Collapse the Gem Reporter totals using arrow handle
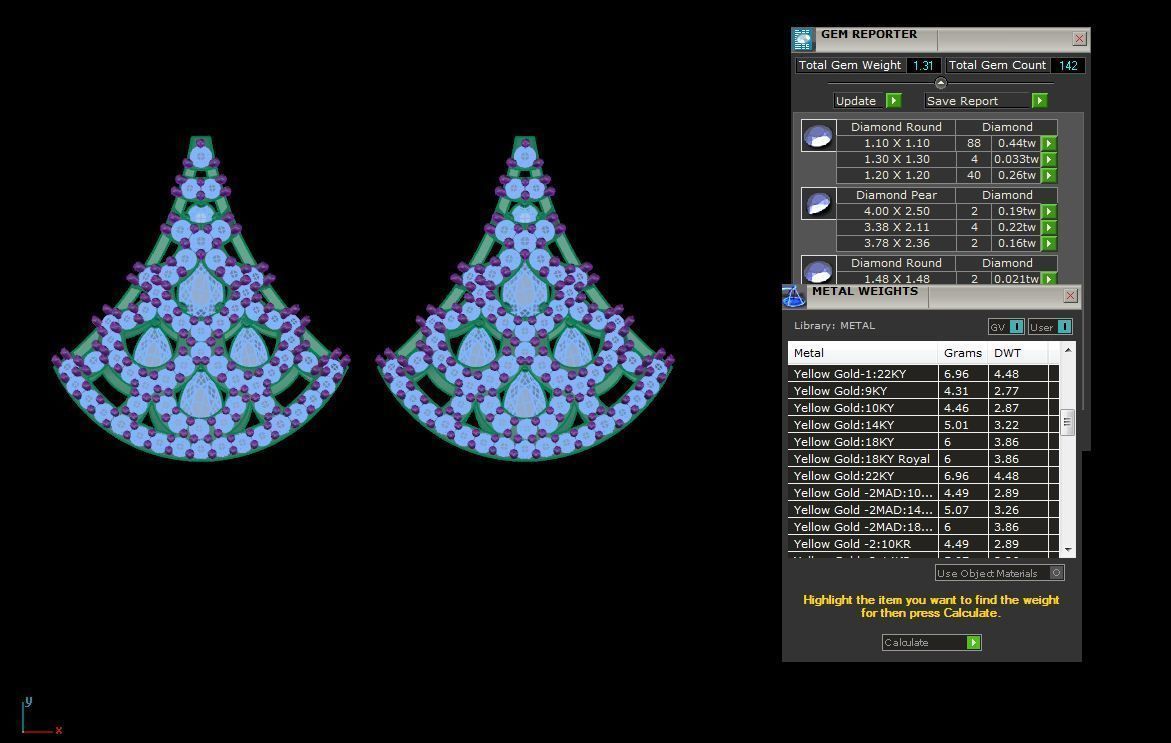The image size is (1171, 743). click(941, 83)
